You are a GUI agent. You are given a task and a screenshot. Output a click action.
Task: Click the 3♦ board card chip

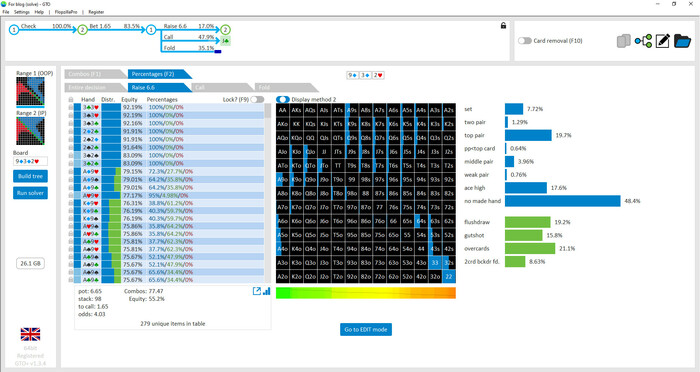(x=365, y=75)
